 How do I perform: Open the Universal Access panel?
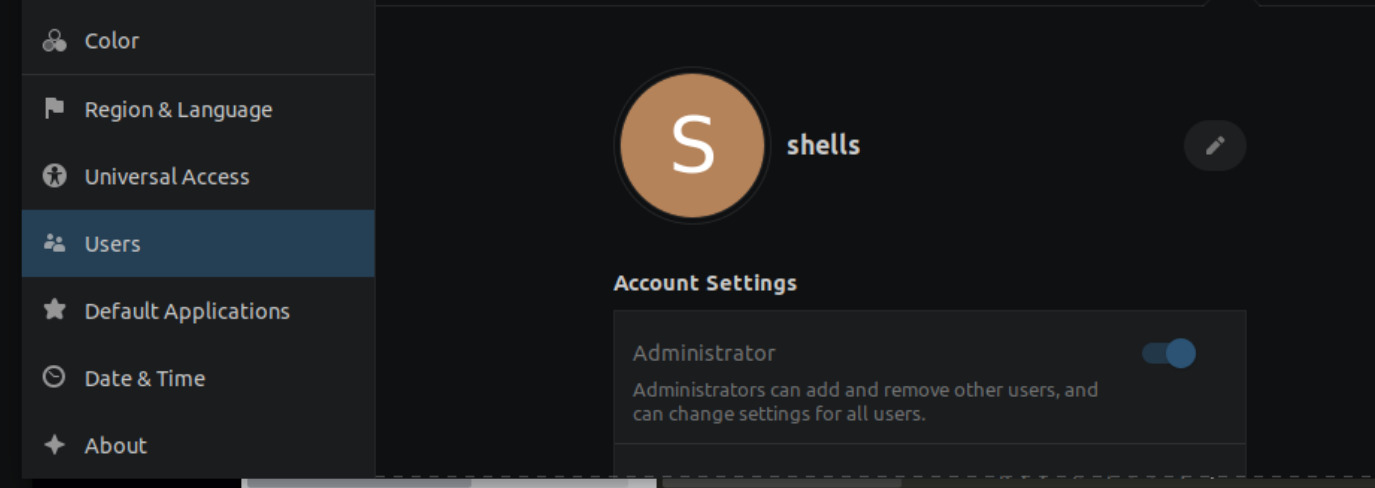point(167,177)
